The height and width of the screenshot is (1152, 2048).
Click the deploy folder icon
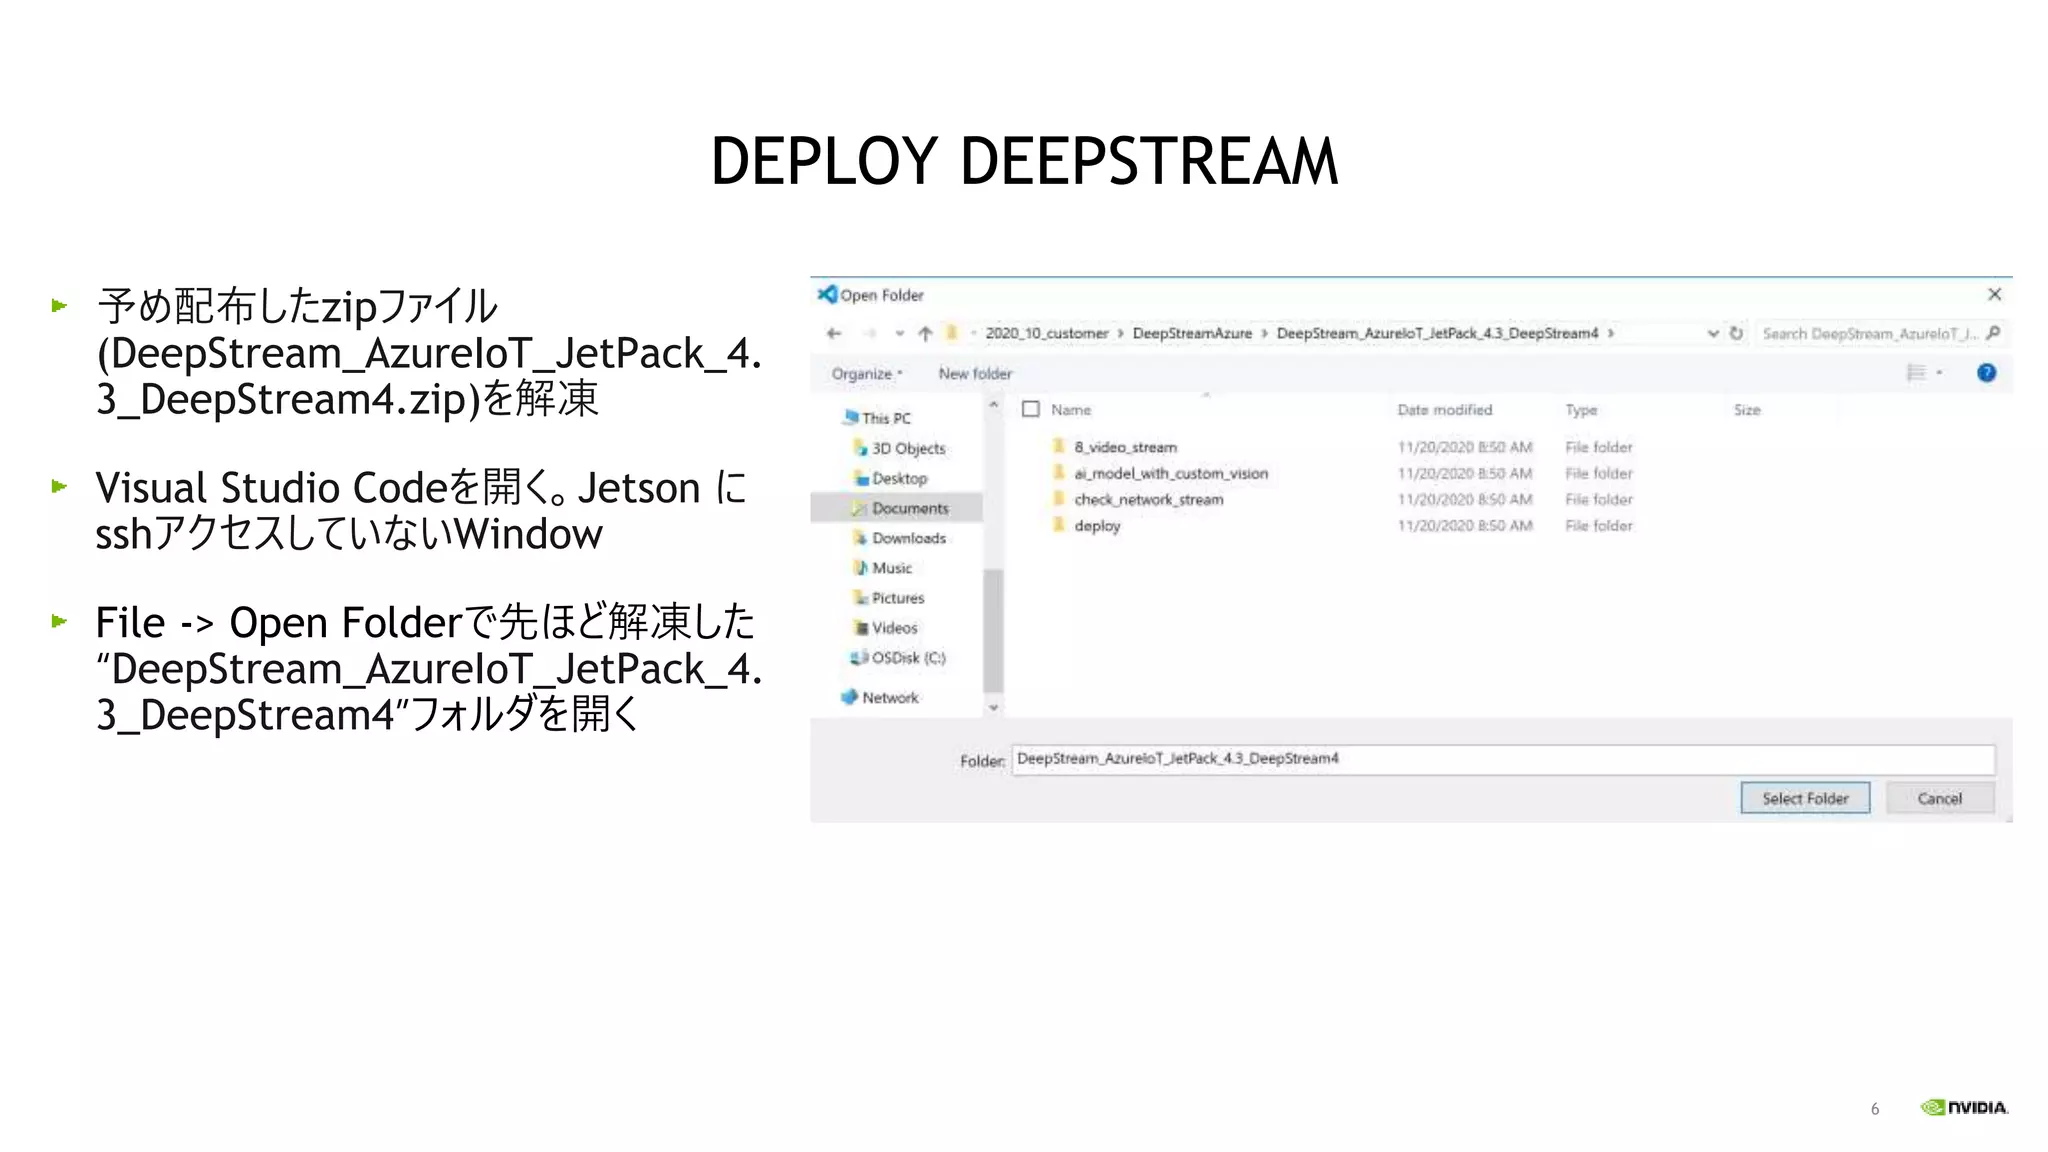(1058, 524)
